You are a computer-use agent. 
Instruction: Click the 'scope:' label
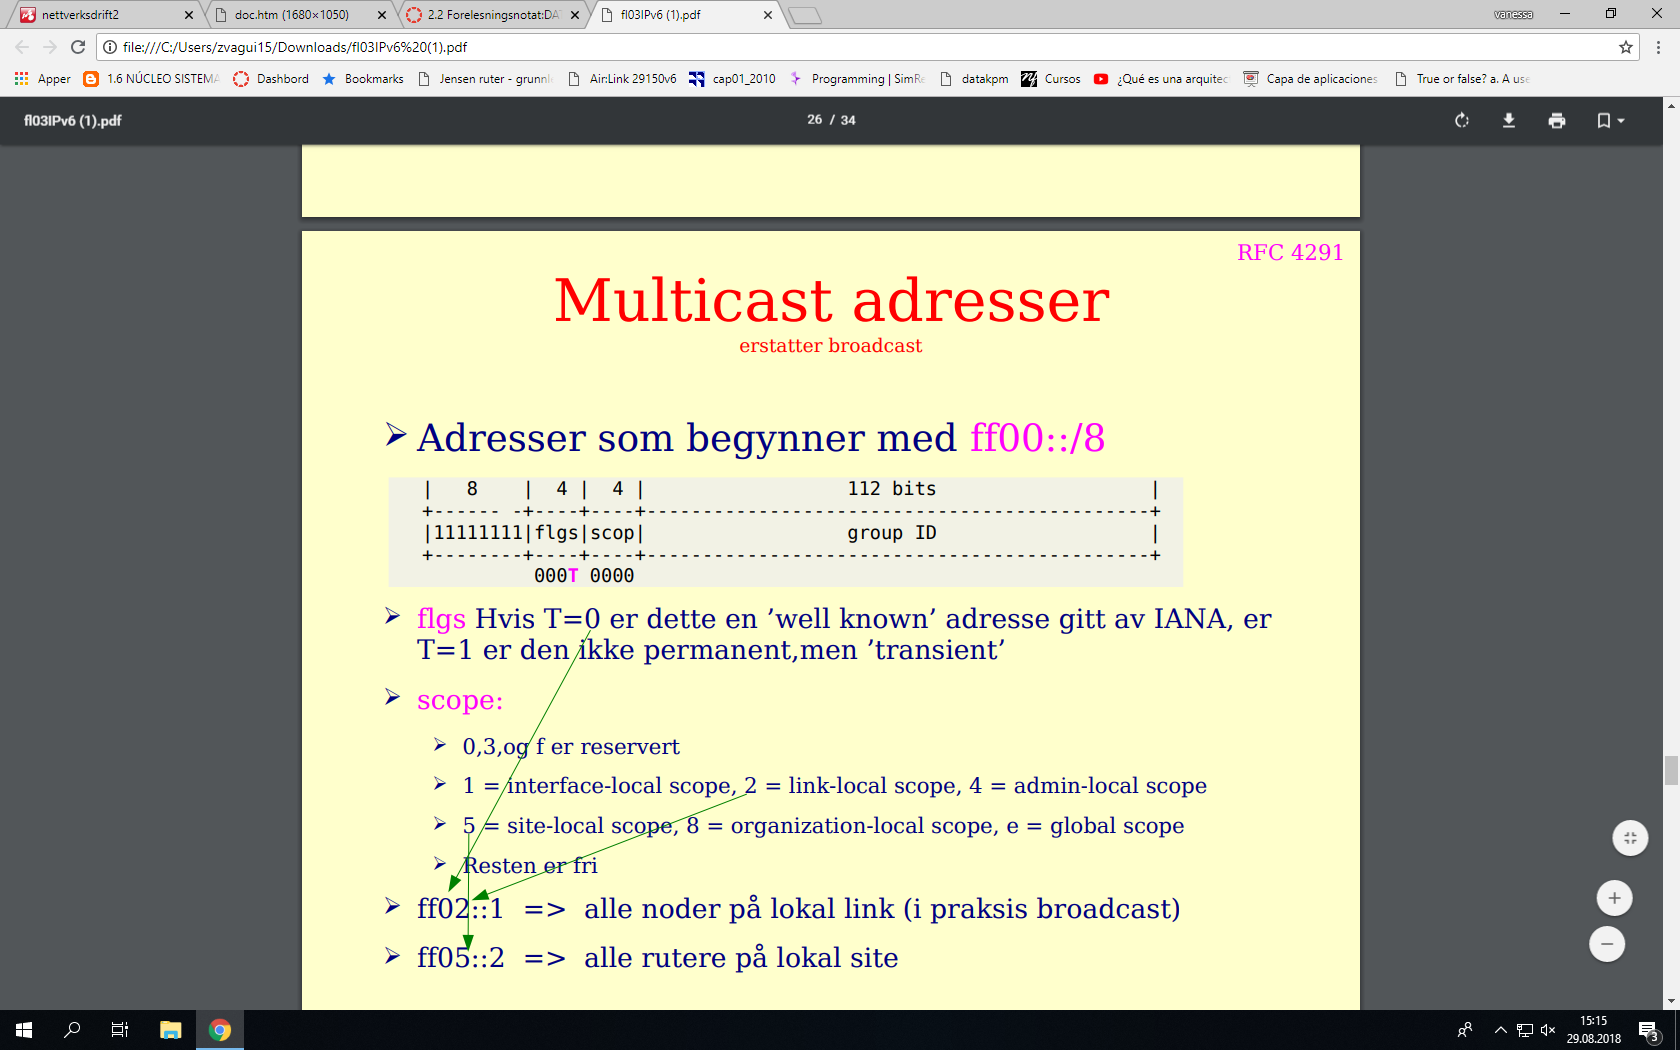tap(460, 700)
